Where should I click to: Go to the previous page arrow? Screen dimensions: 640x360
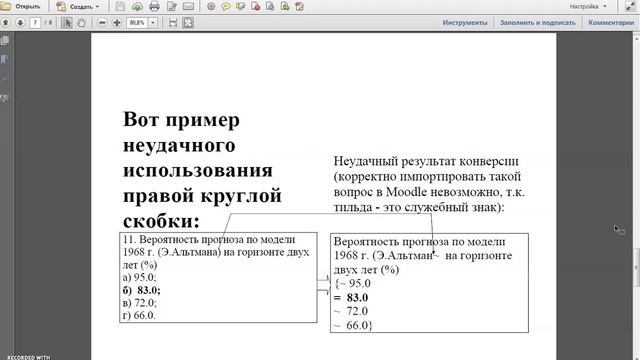(6, 22)
